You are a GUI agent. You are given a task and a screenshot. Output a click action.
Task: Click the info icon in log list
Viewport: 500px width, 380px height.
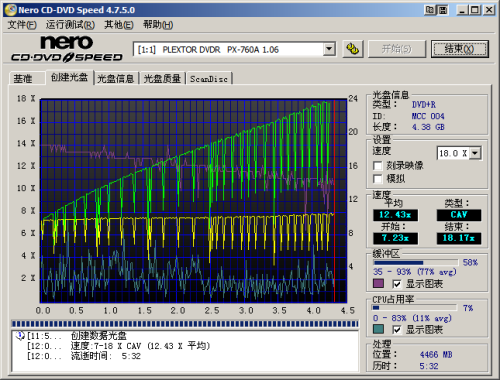tap(20, 335)
